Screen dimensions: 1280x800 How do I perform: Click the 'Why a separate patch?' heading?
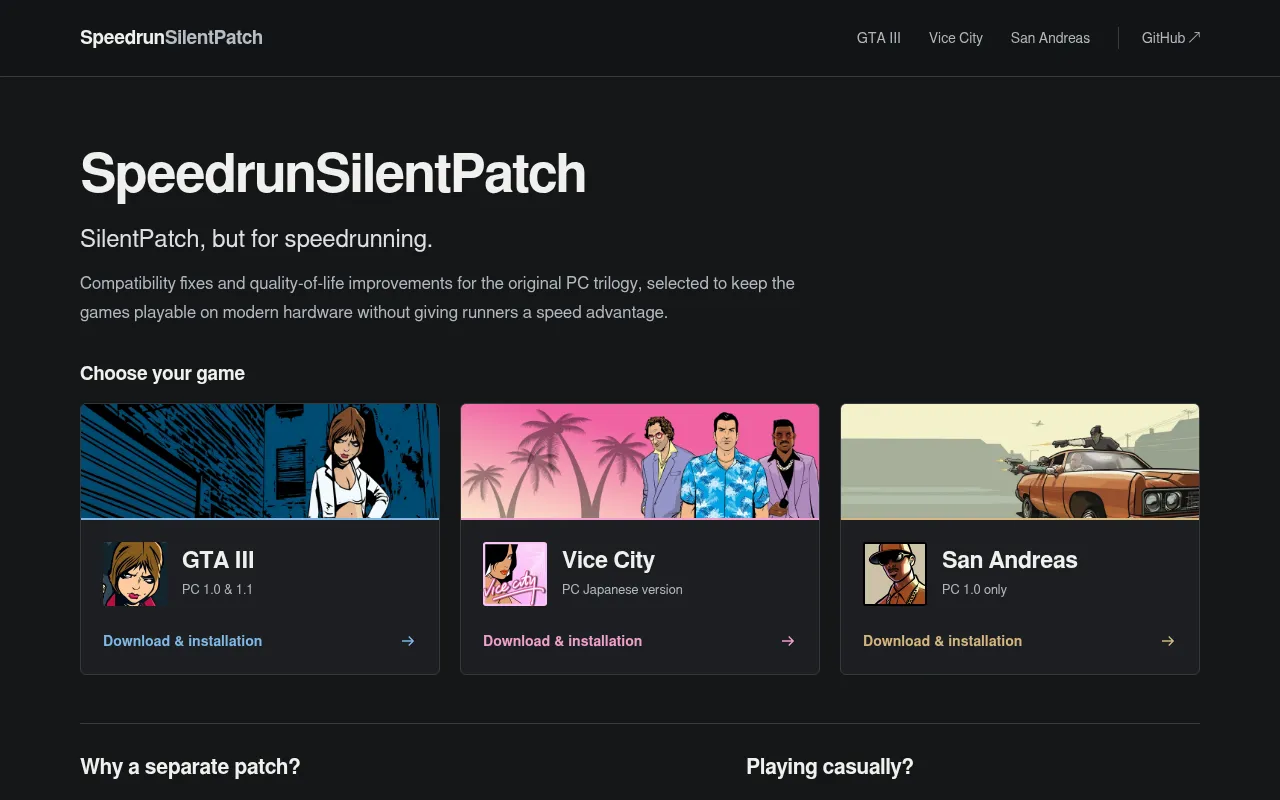[190, 767]
